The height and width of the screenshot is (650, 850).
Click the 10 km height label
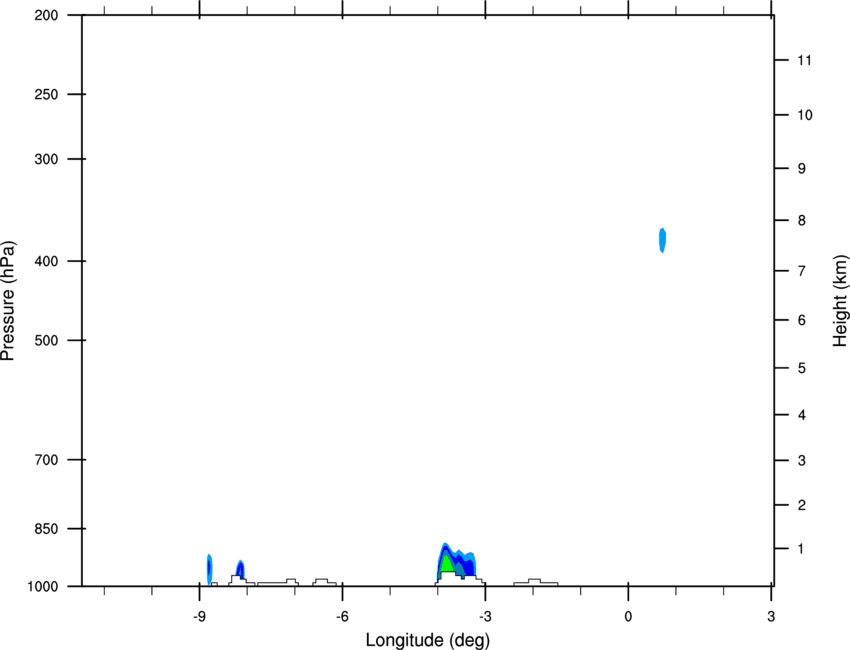tap(804, 115)
